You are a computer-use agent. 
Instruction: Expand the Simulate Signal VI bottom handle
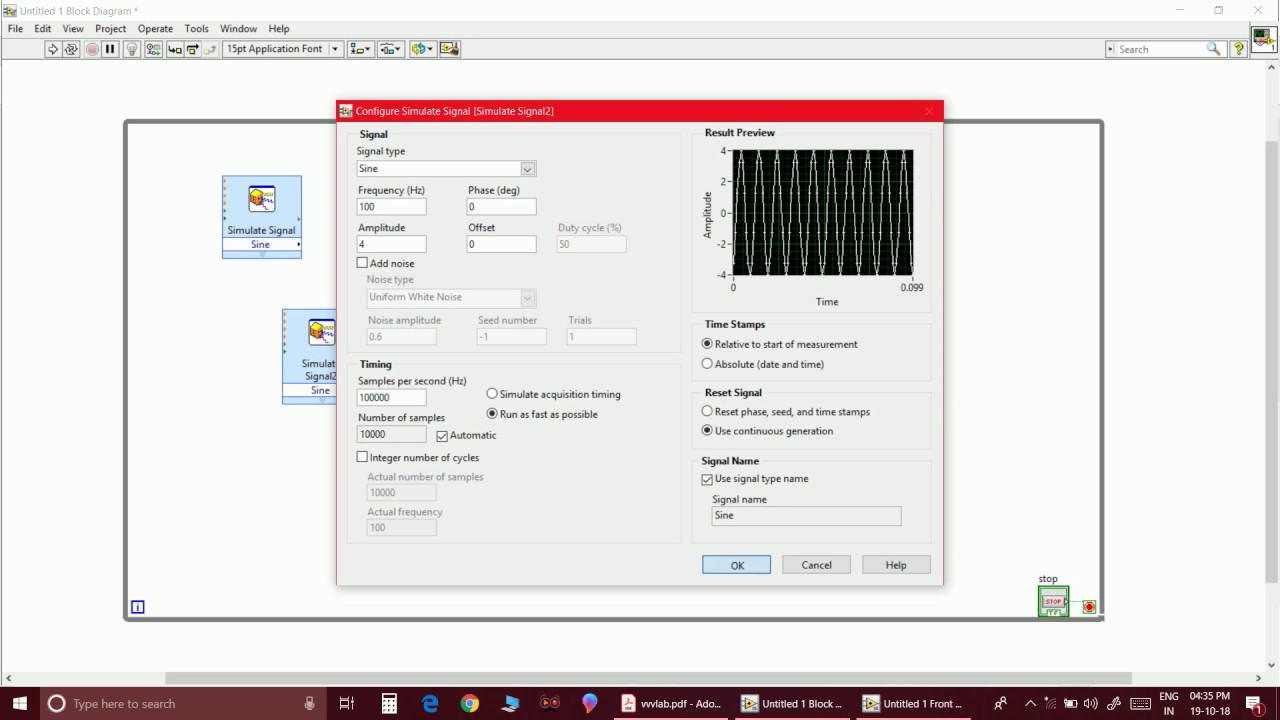(262, 255)
